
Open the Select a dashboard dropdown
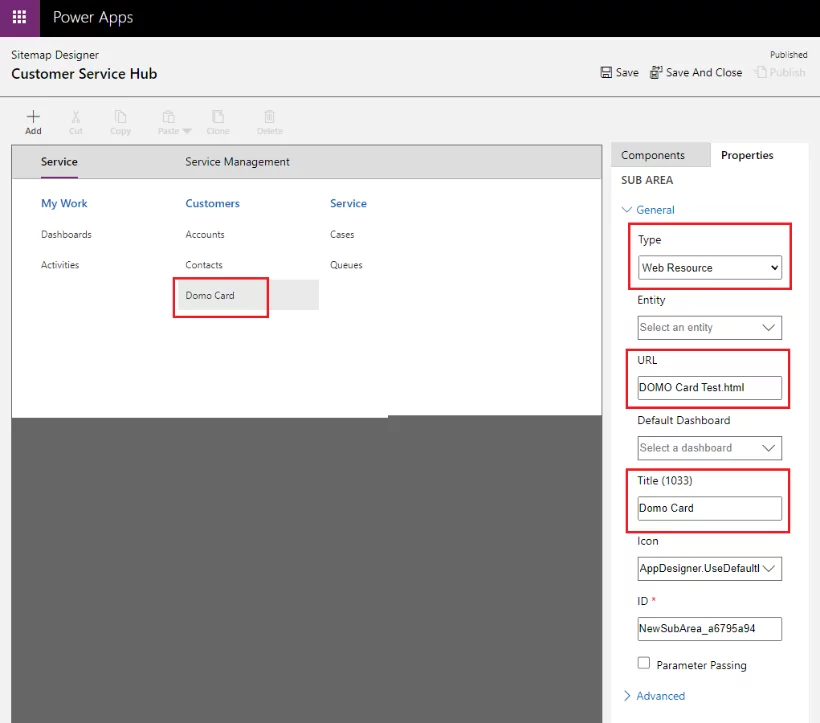[x=710, y=448]
